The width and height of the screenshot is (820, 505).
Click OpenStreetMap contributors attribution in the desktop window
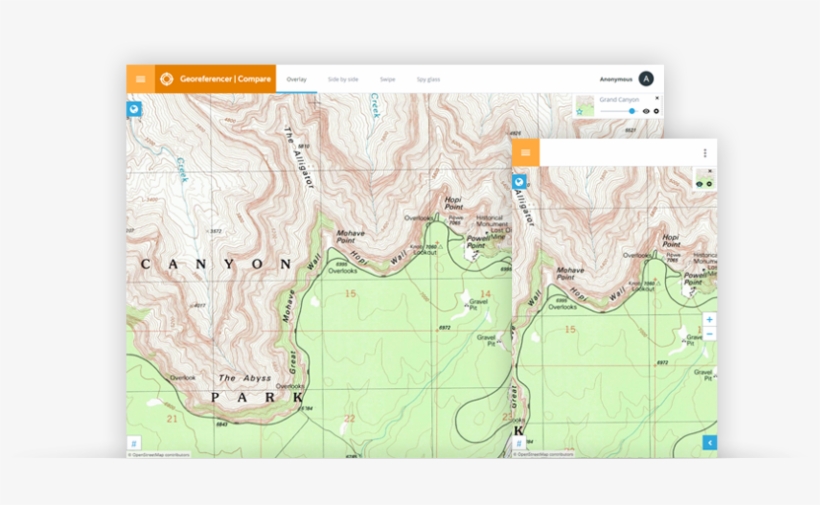[159, 455]
